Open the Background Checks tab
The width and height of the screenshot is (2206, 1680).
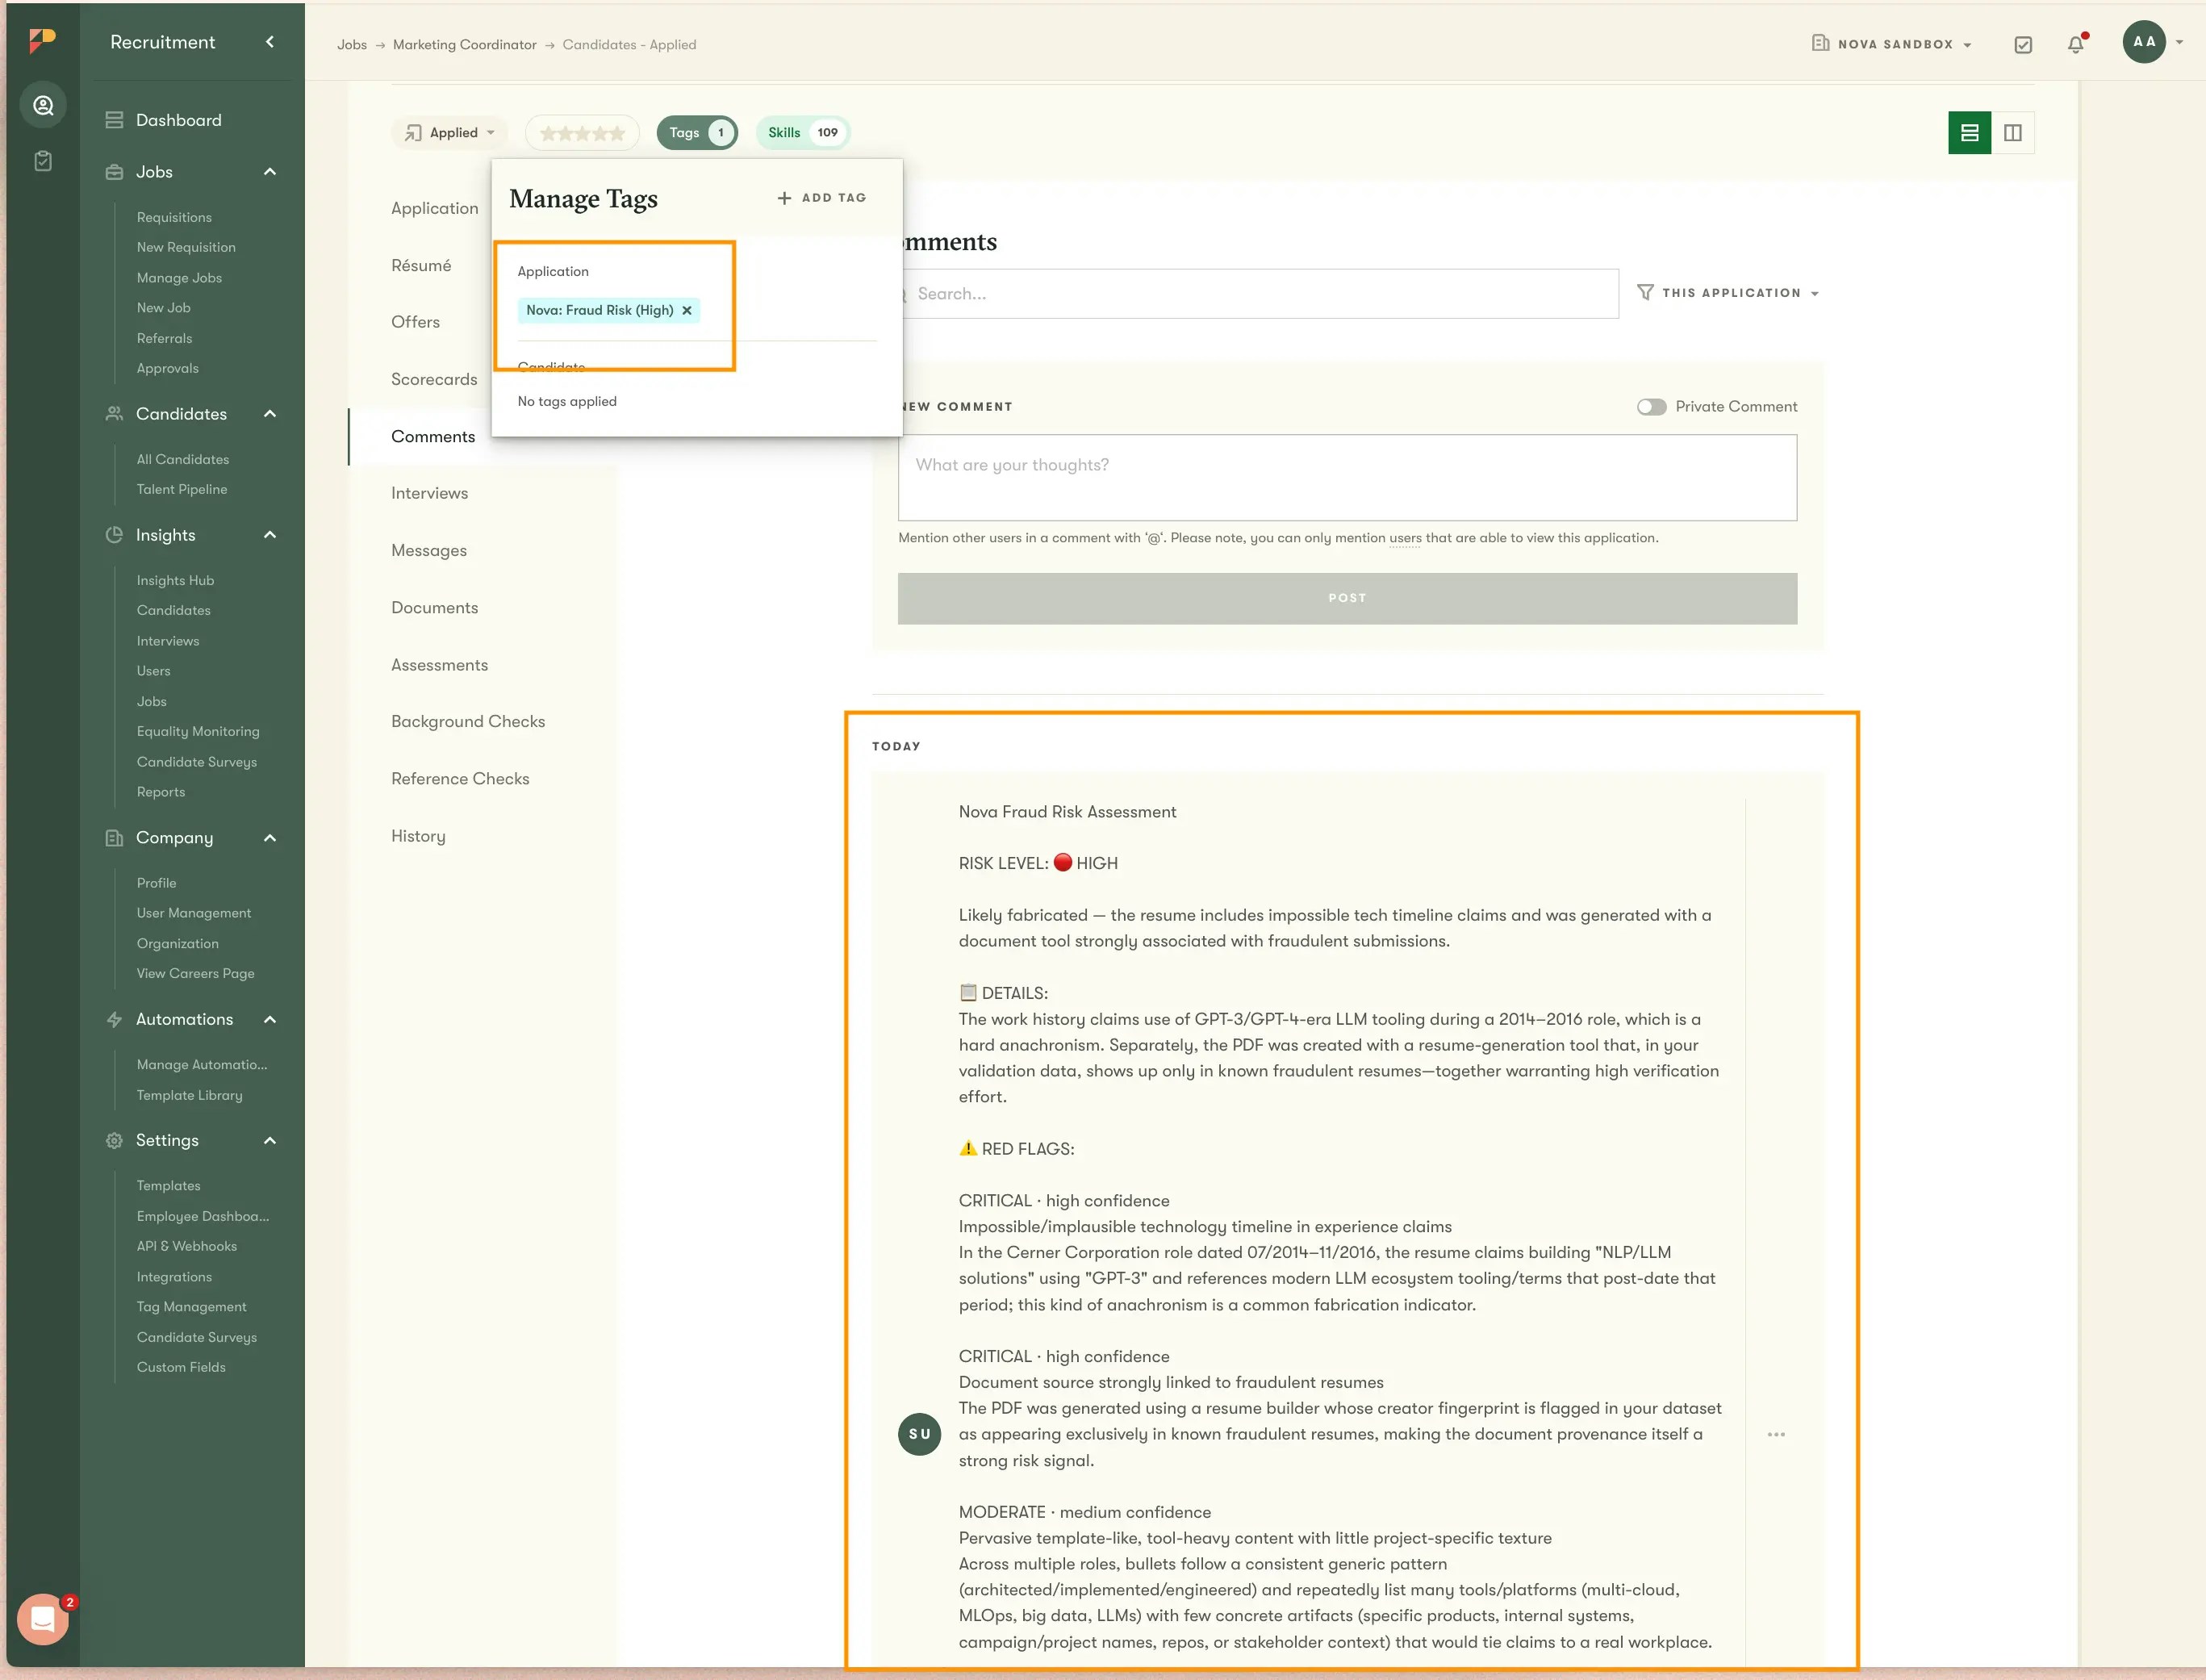(468, 721)
